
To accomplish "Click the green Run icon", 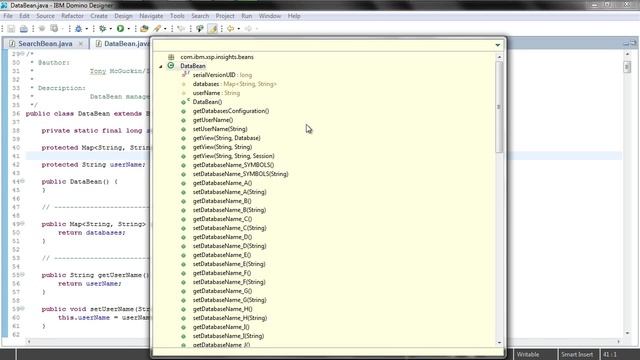I will [x=120, y=29].
